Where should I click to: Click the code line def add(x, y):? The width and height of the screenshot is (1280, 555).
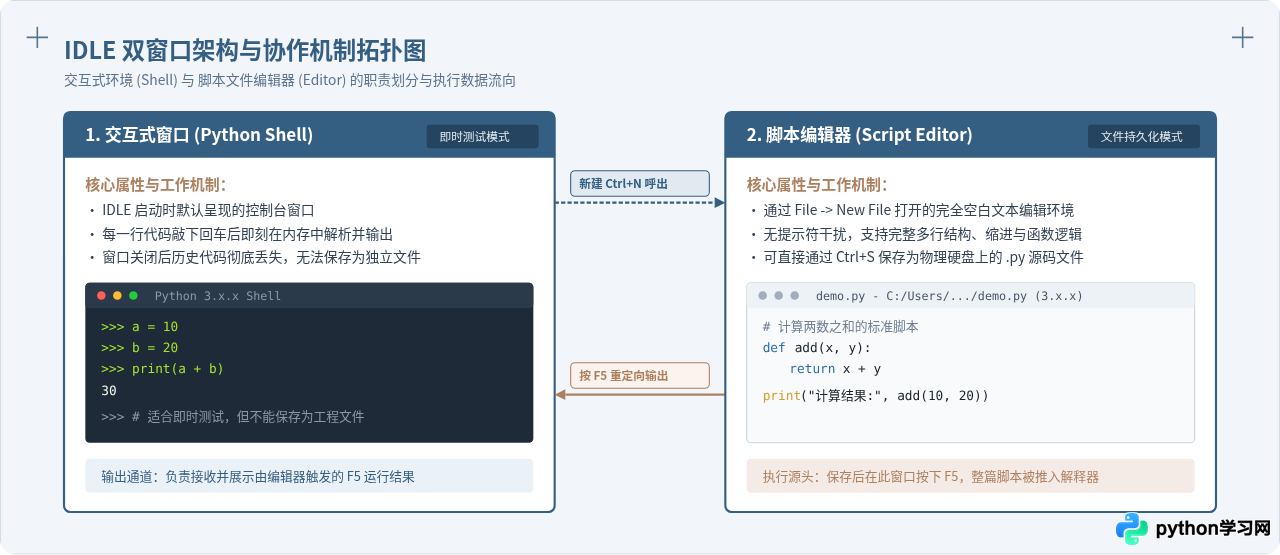tap(816, 348)
